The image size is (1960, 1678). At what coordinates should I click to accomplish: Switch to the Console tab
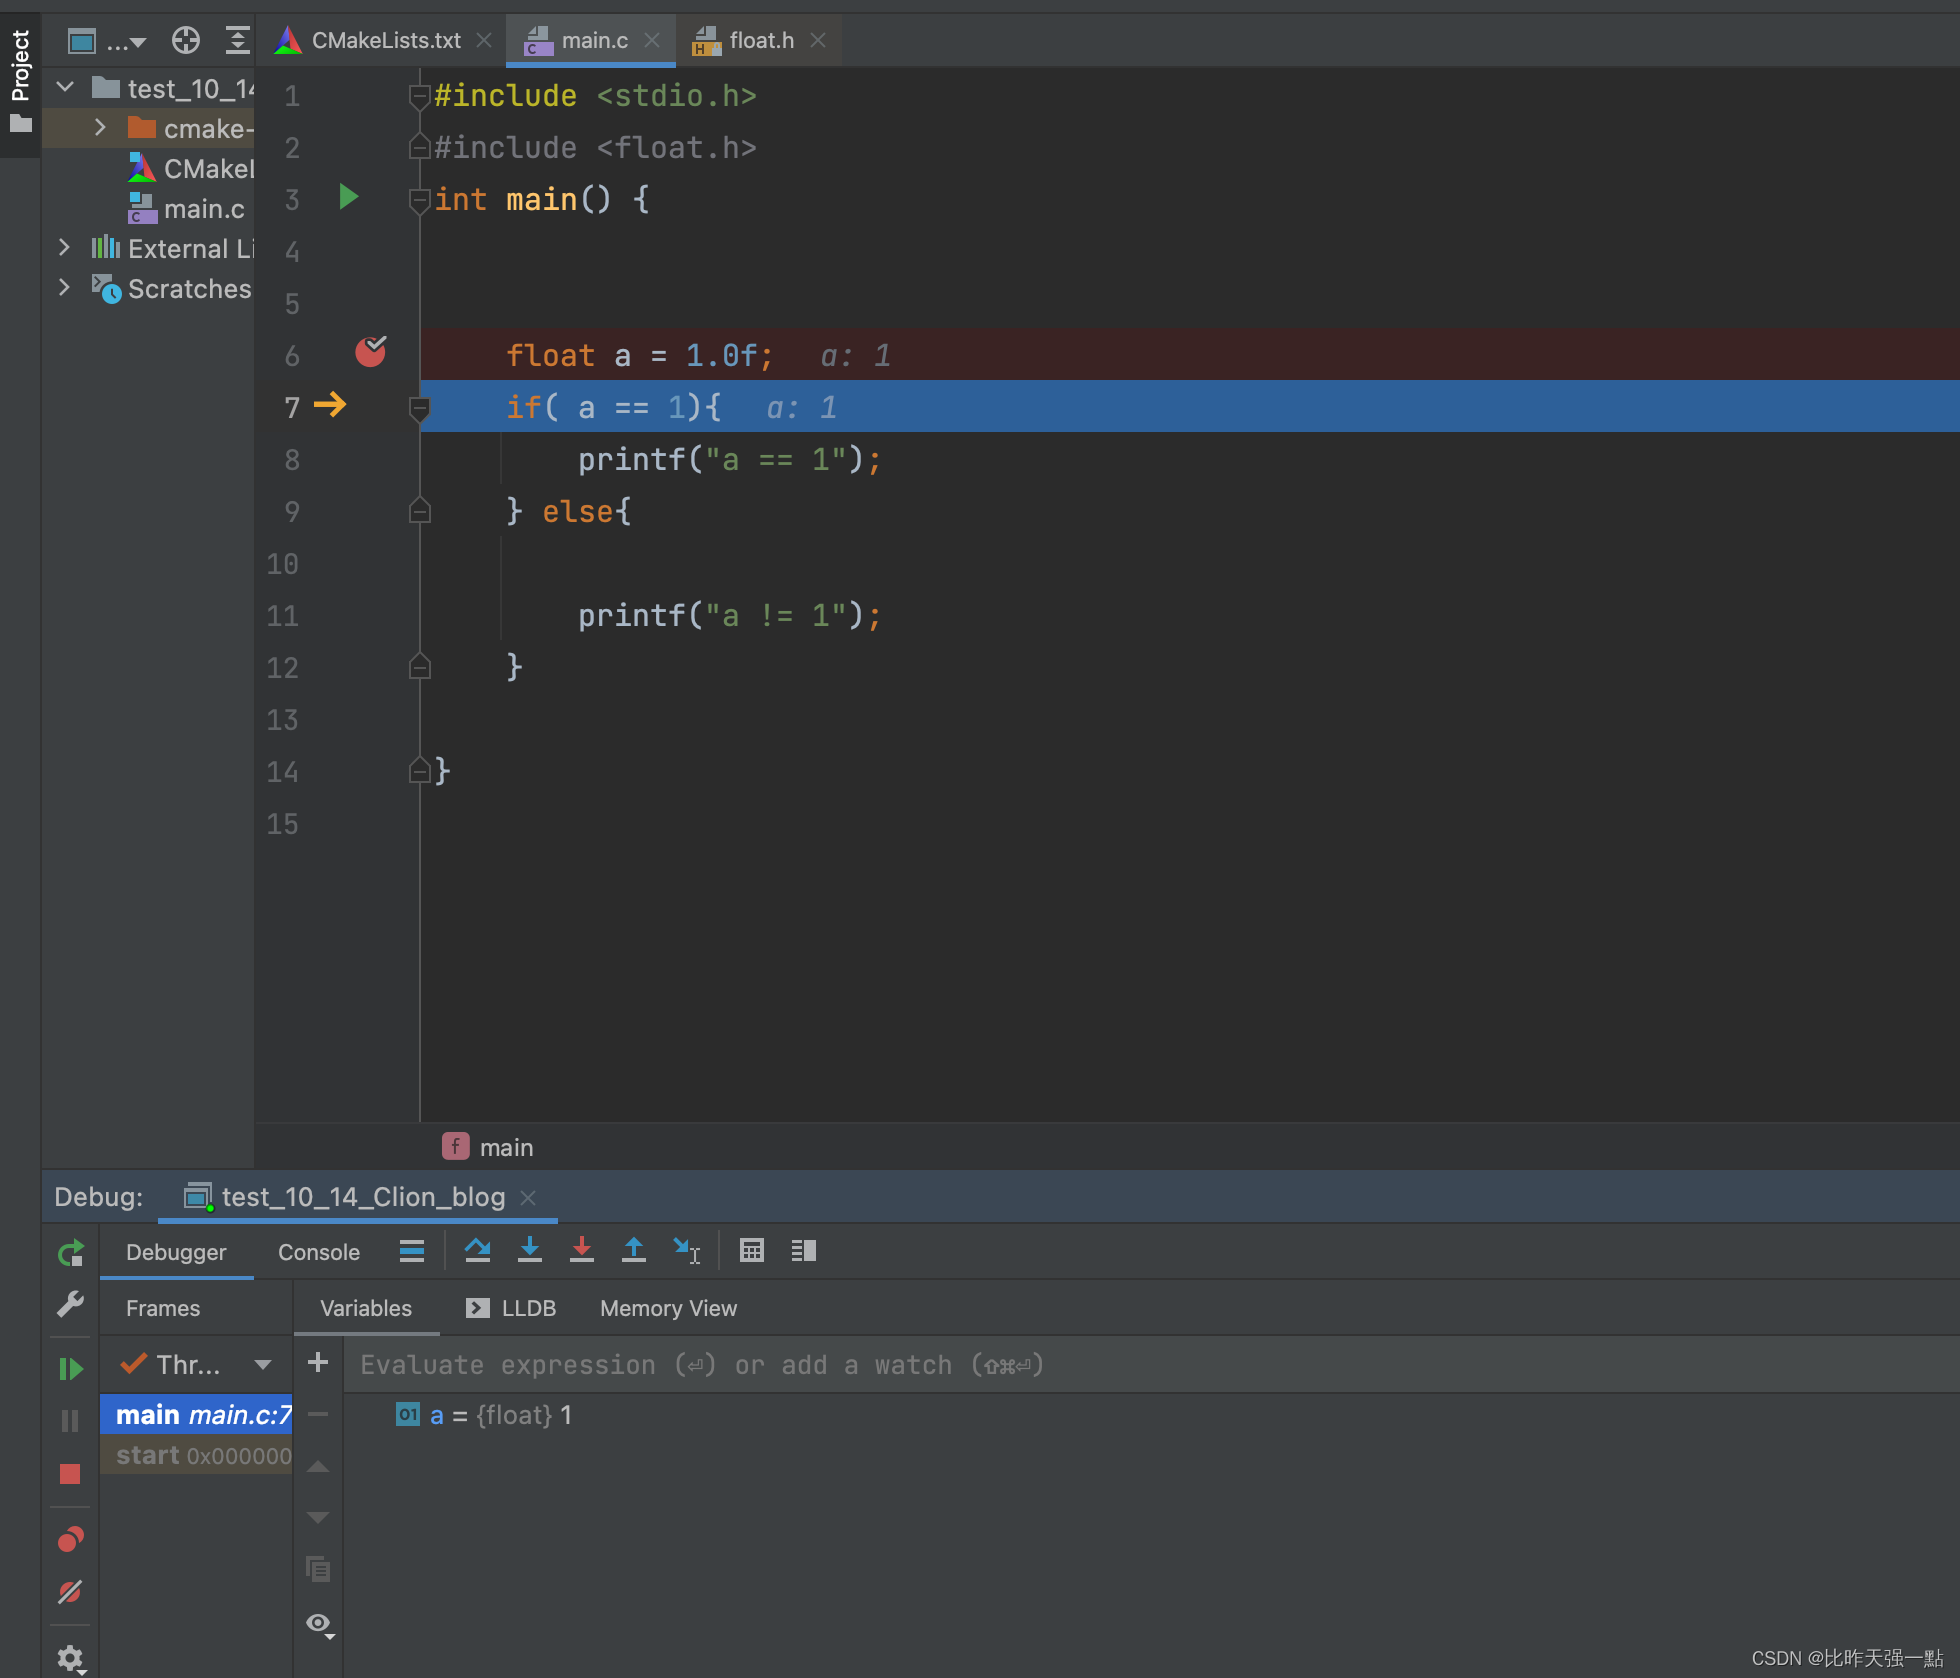coord(318,1252)
